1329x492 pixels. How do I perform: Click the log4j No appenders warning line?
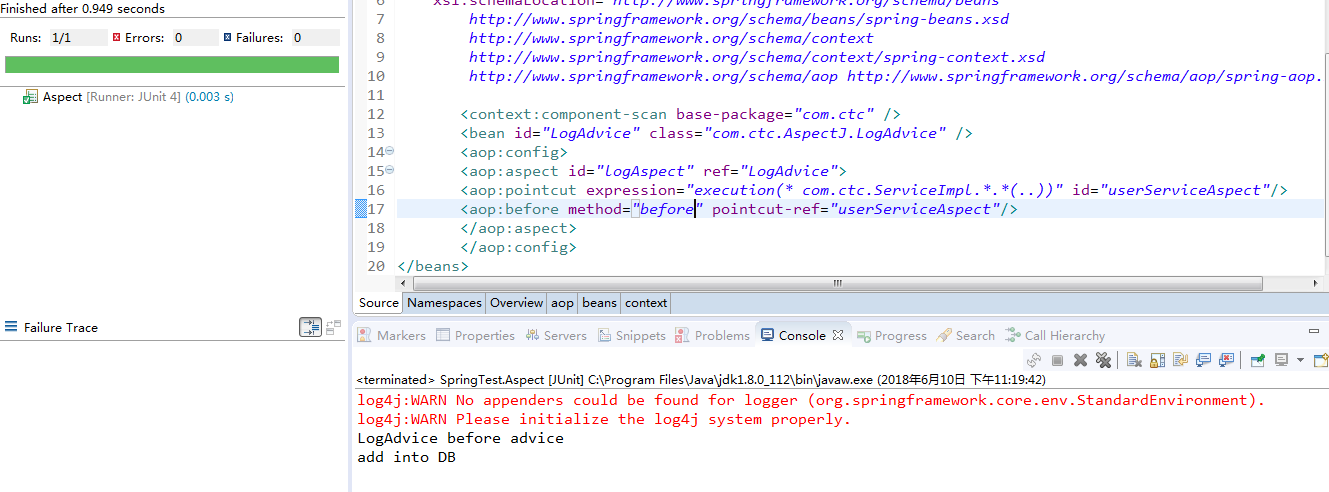click(811, 400)
